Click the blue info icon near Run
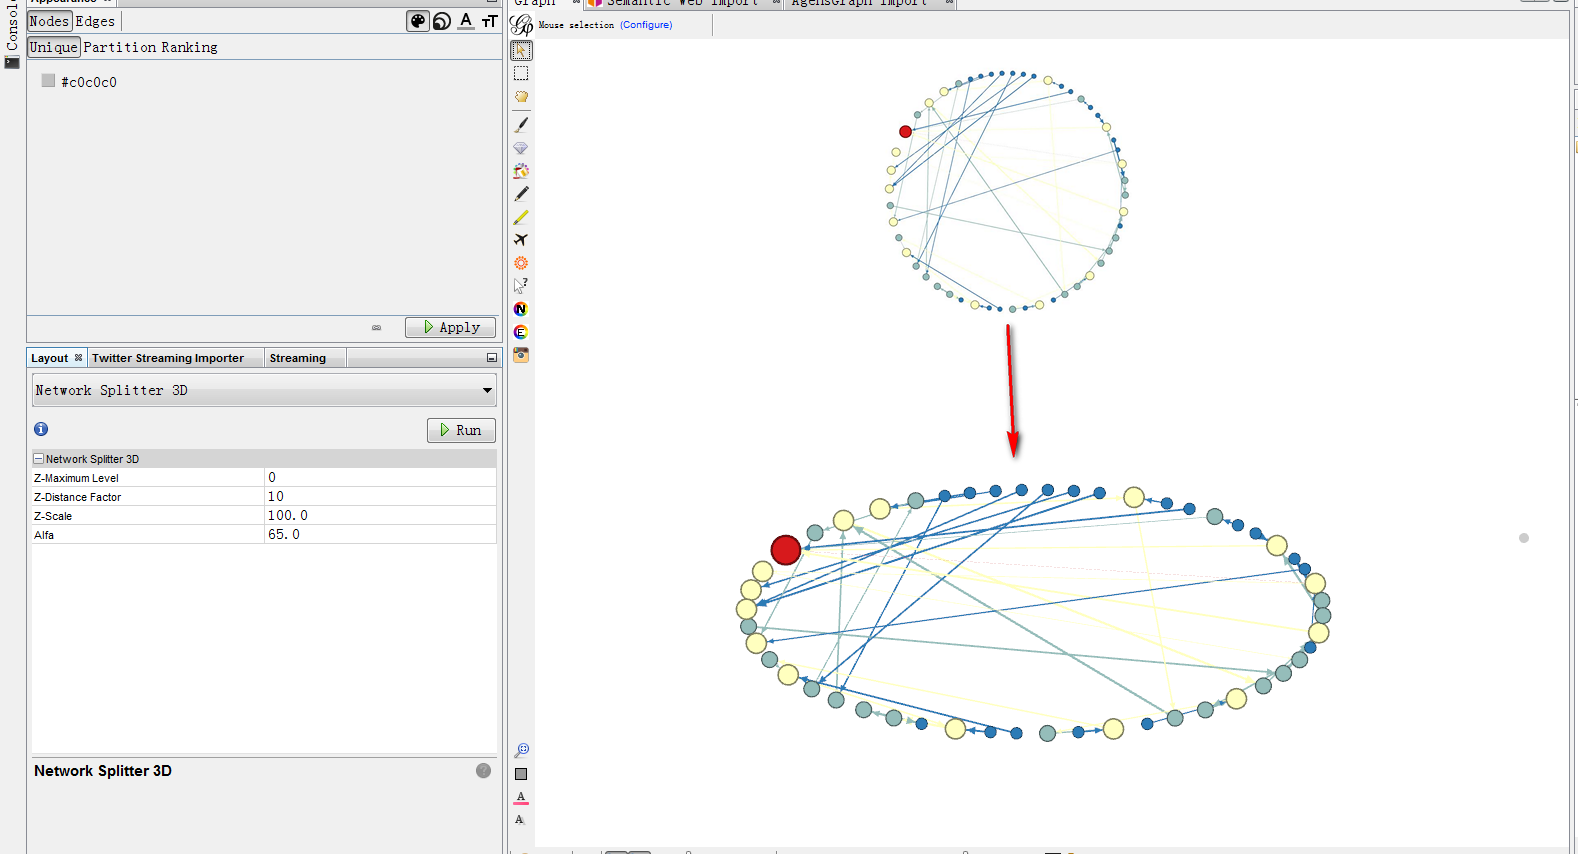The image size is (1578, 854). click(41, 429)
